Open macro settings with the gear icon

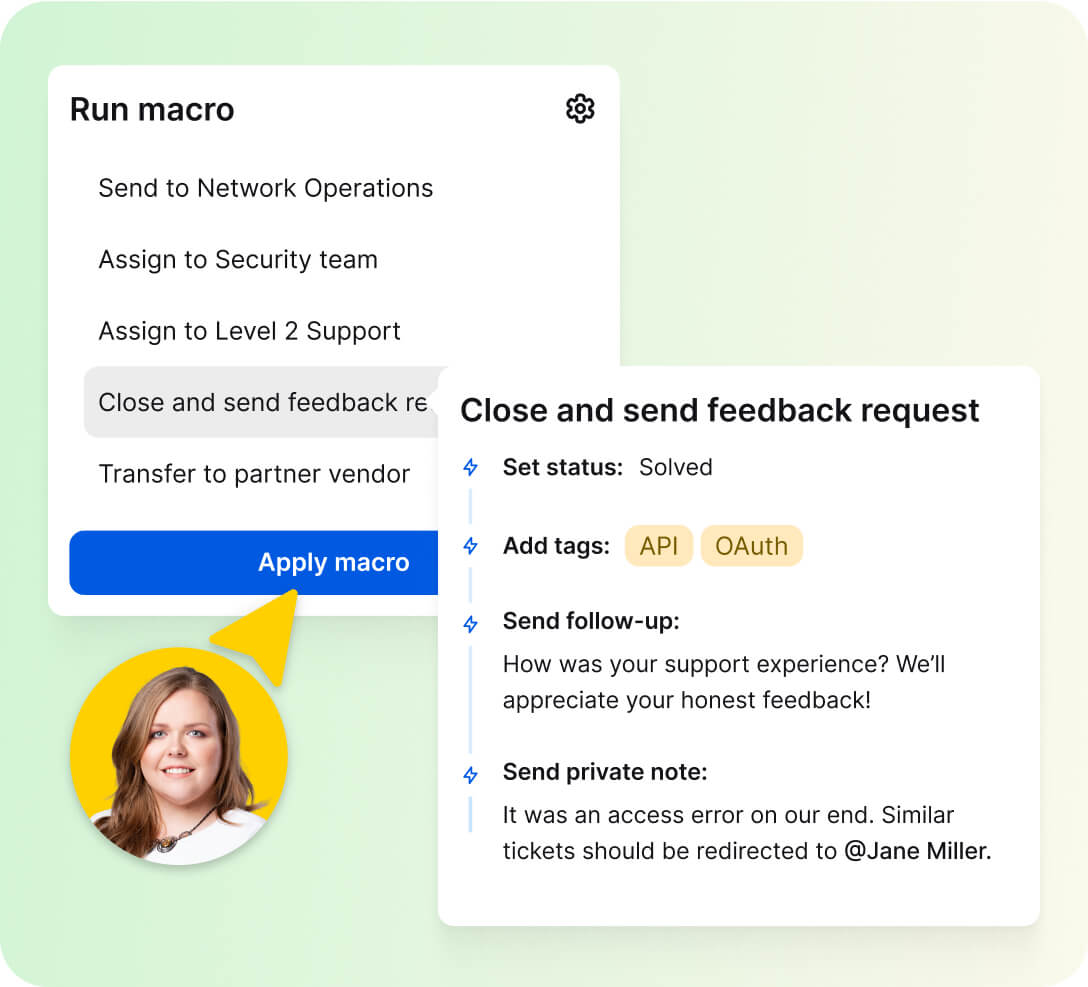pos(580,109)
